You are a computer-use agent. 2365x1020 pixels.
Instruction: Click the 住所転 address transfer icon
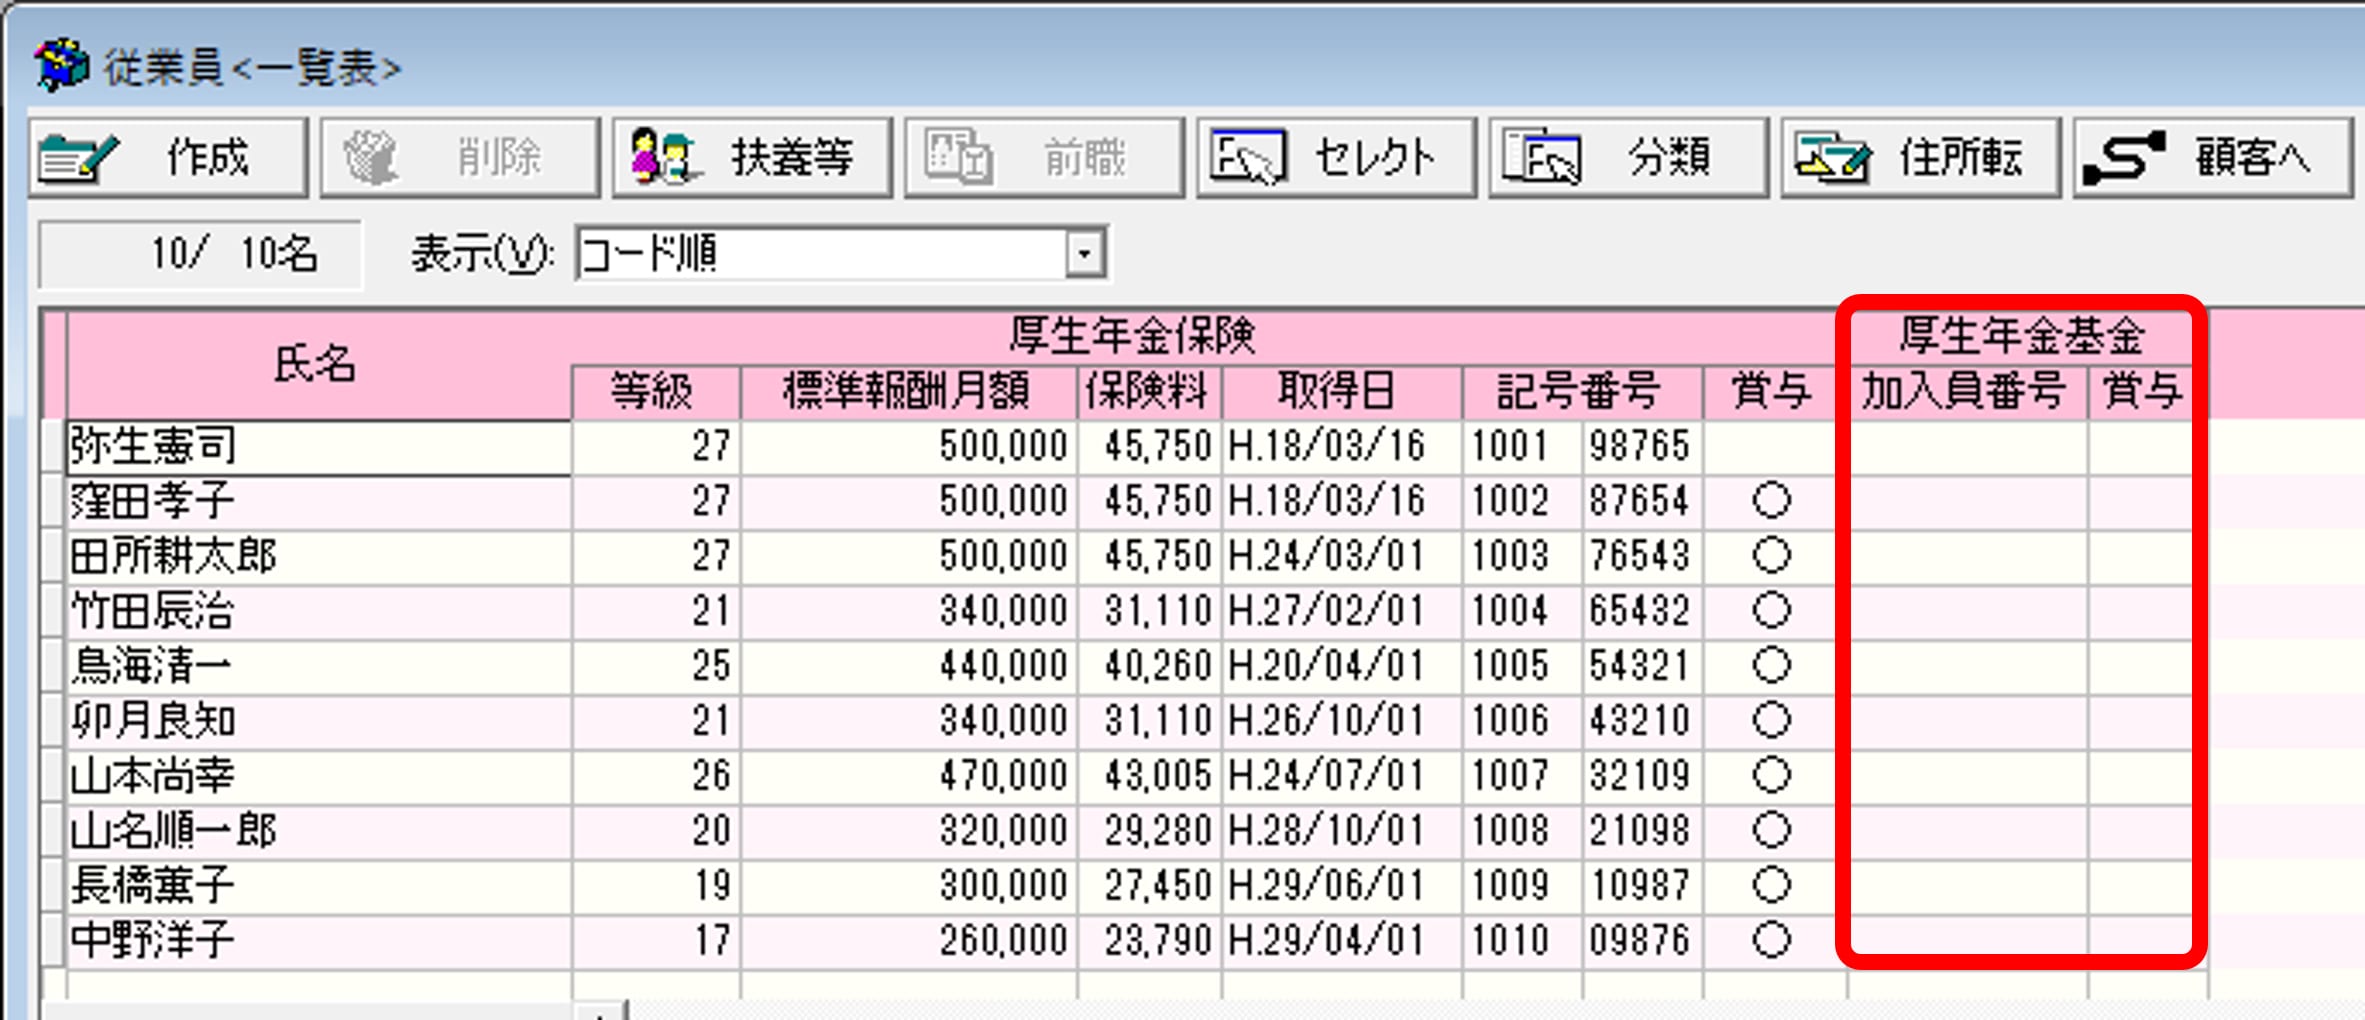pos(1832,158)
